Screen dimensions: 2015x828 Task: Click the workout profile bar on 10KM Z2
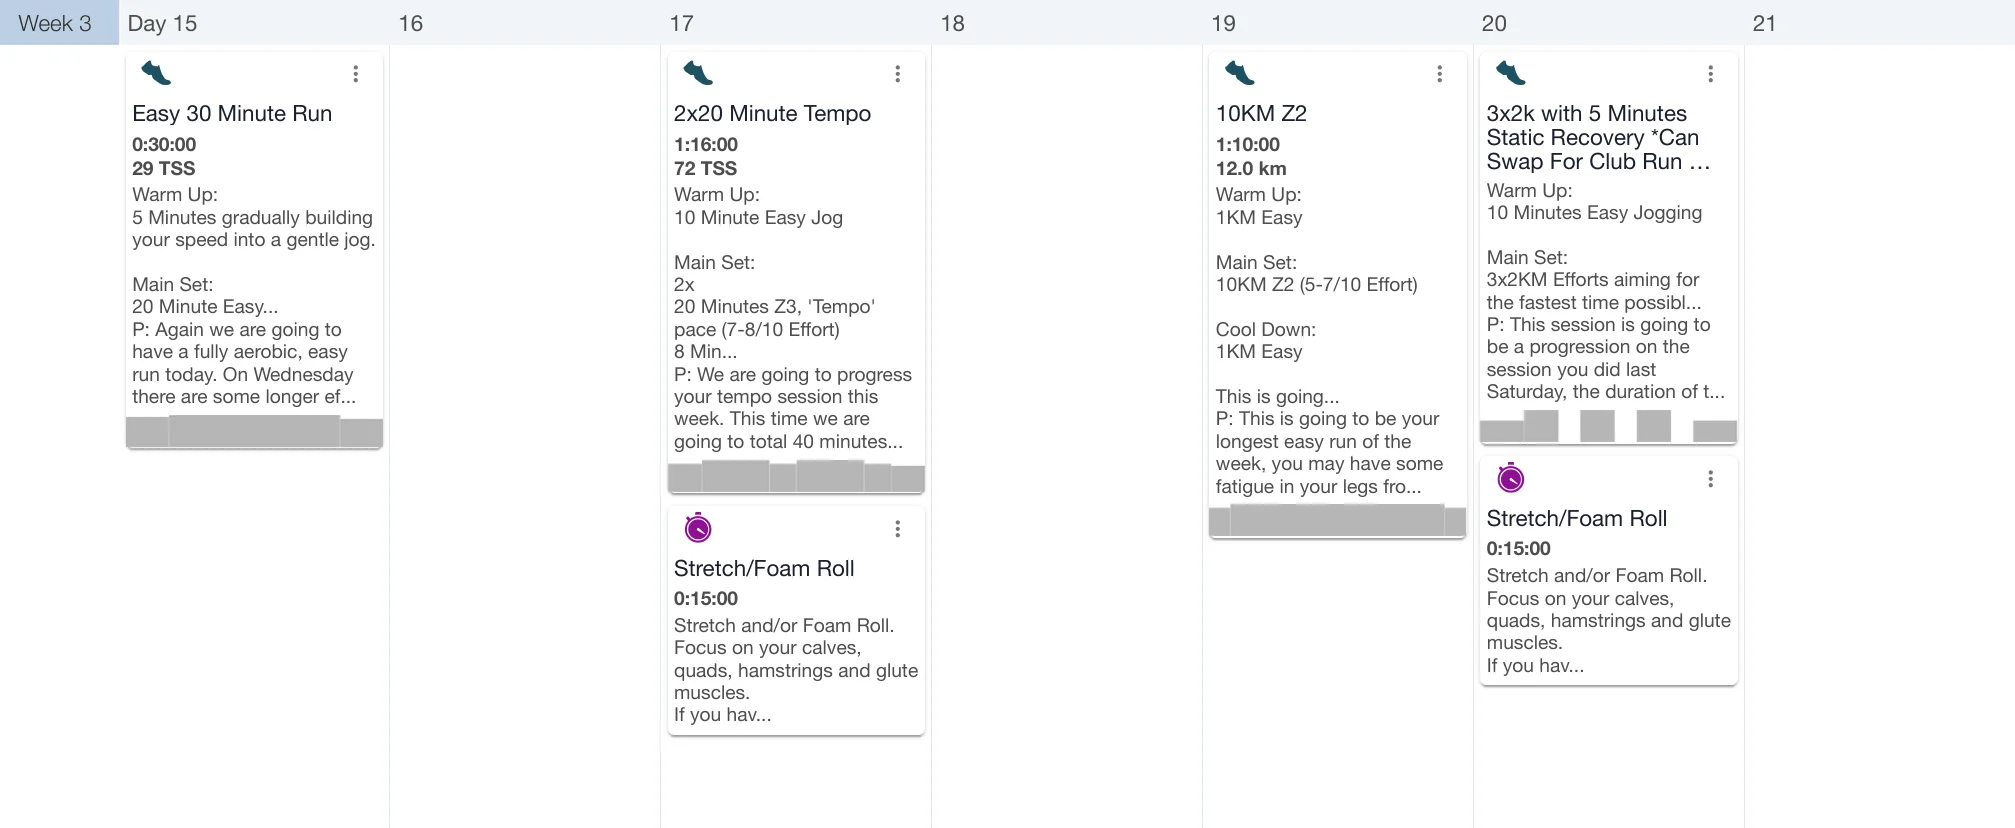tap(1337, 521)
